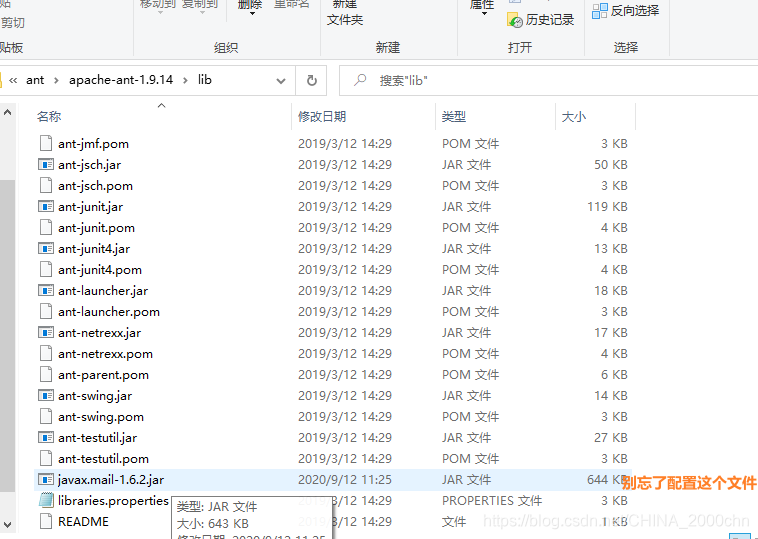Select the ant-netrexx.pom file icon
758x539 pixels.
coord(46,354)
